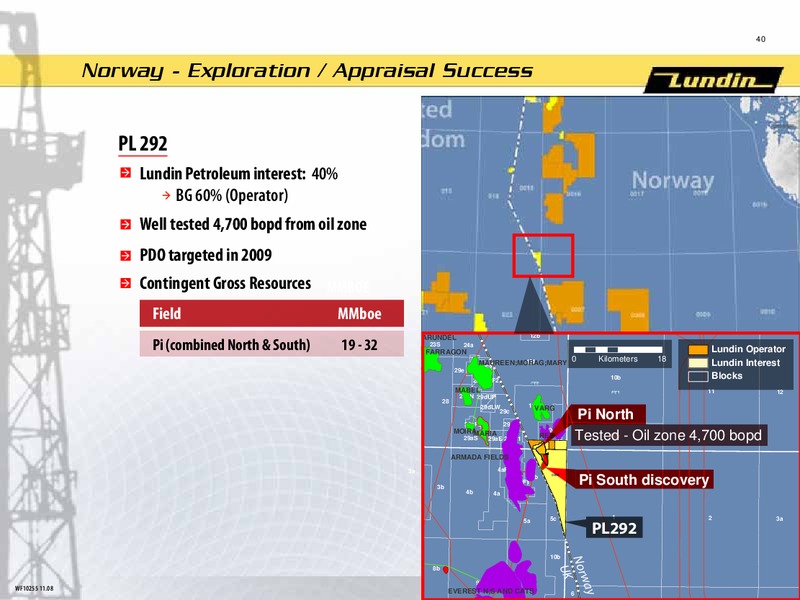The image size is (800, 600).
Task: Click the 'Pi North' map callout label
Action: coord(606,414)
